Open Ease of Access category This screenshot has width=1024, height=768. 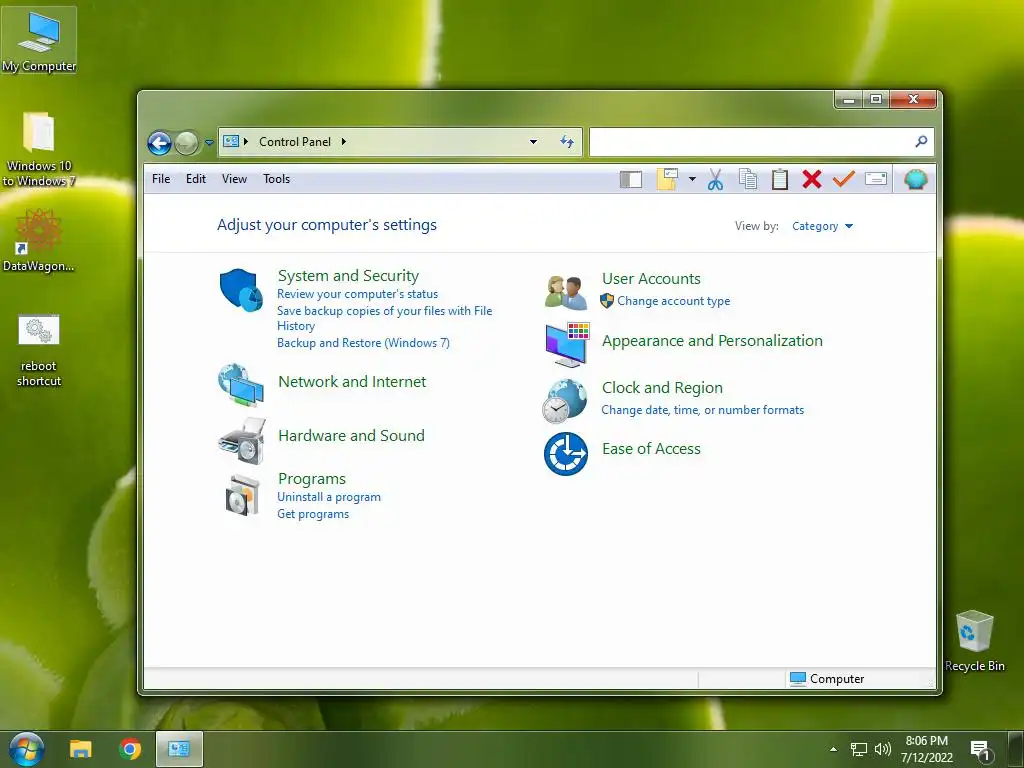tap(651, 449)
